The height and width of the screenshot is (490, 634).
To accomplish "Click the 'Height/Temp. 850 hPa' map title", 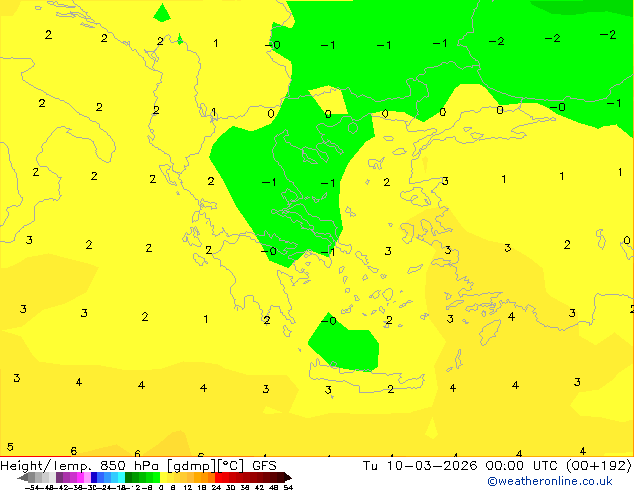I will [79, 466].
